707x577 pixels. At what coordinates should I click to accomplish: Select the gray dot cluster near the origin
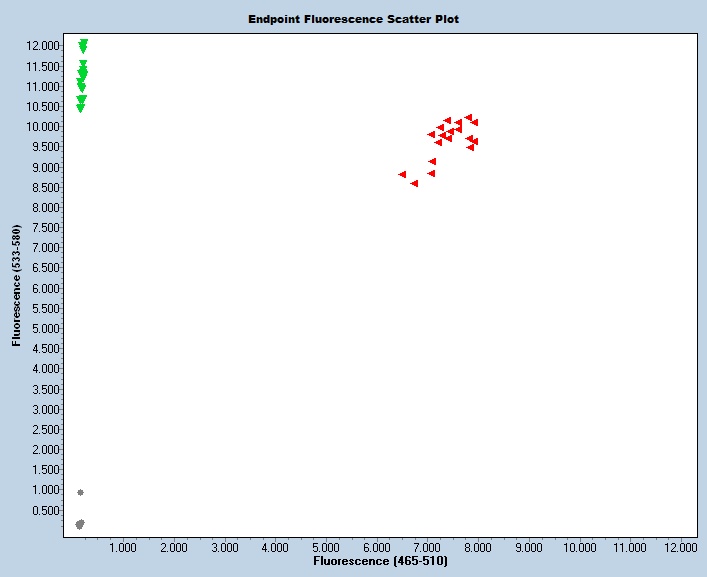[80, 524]
